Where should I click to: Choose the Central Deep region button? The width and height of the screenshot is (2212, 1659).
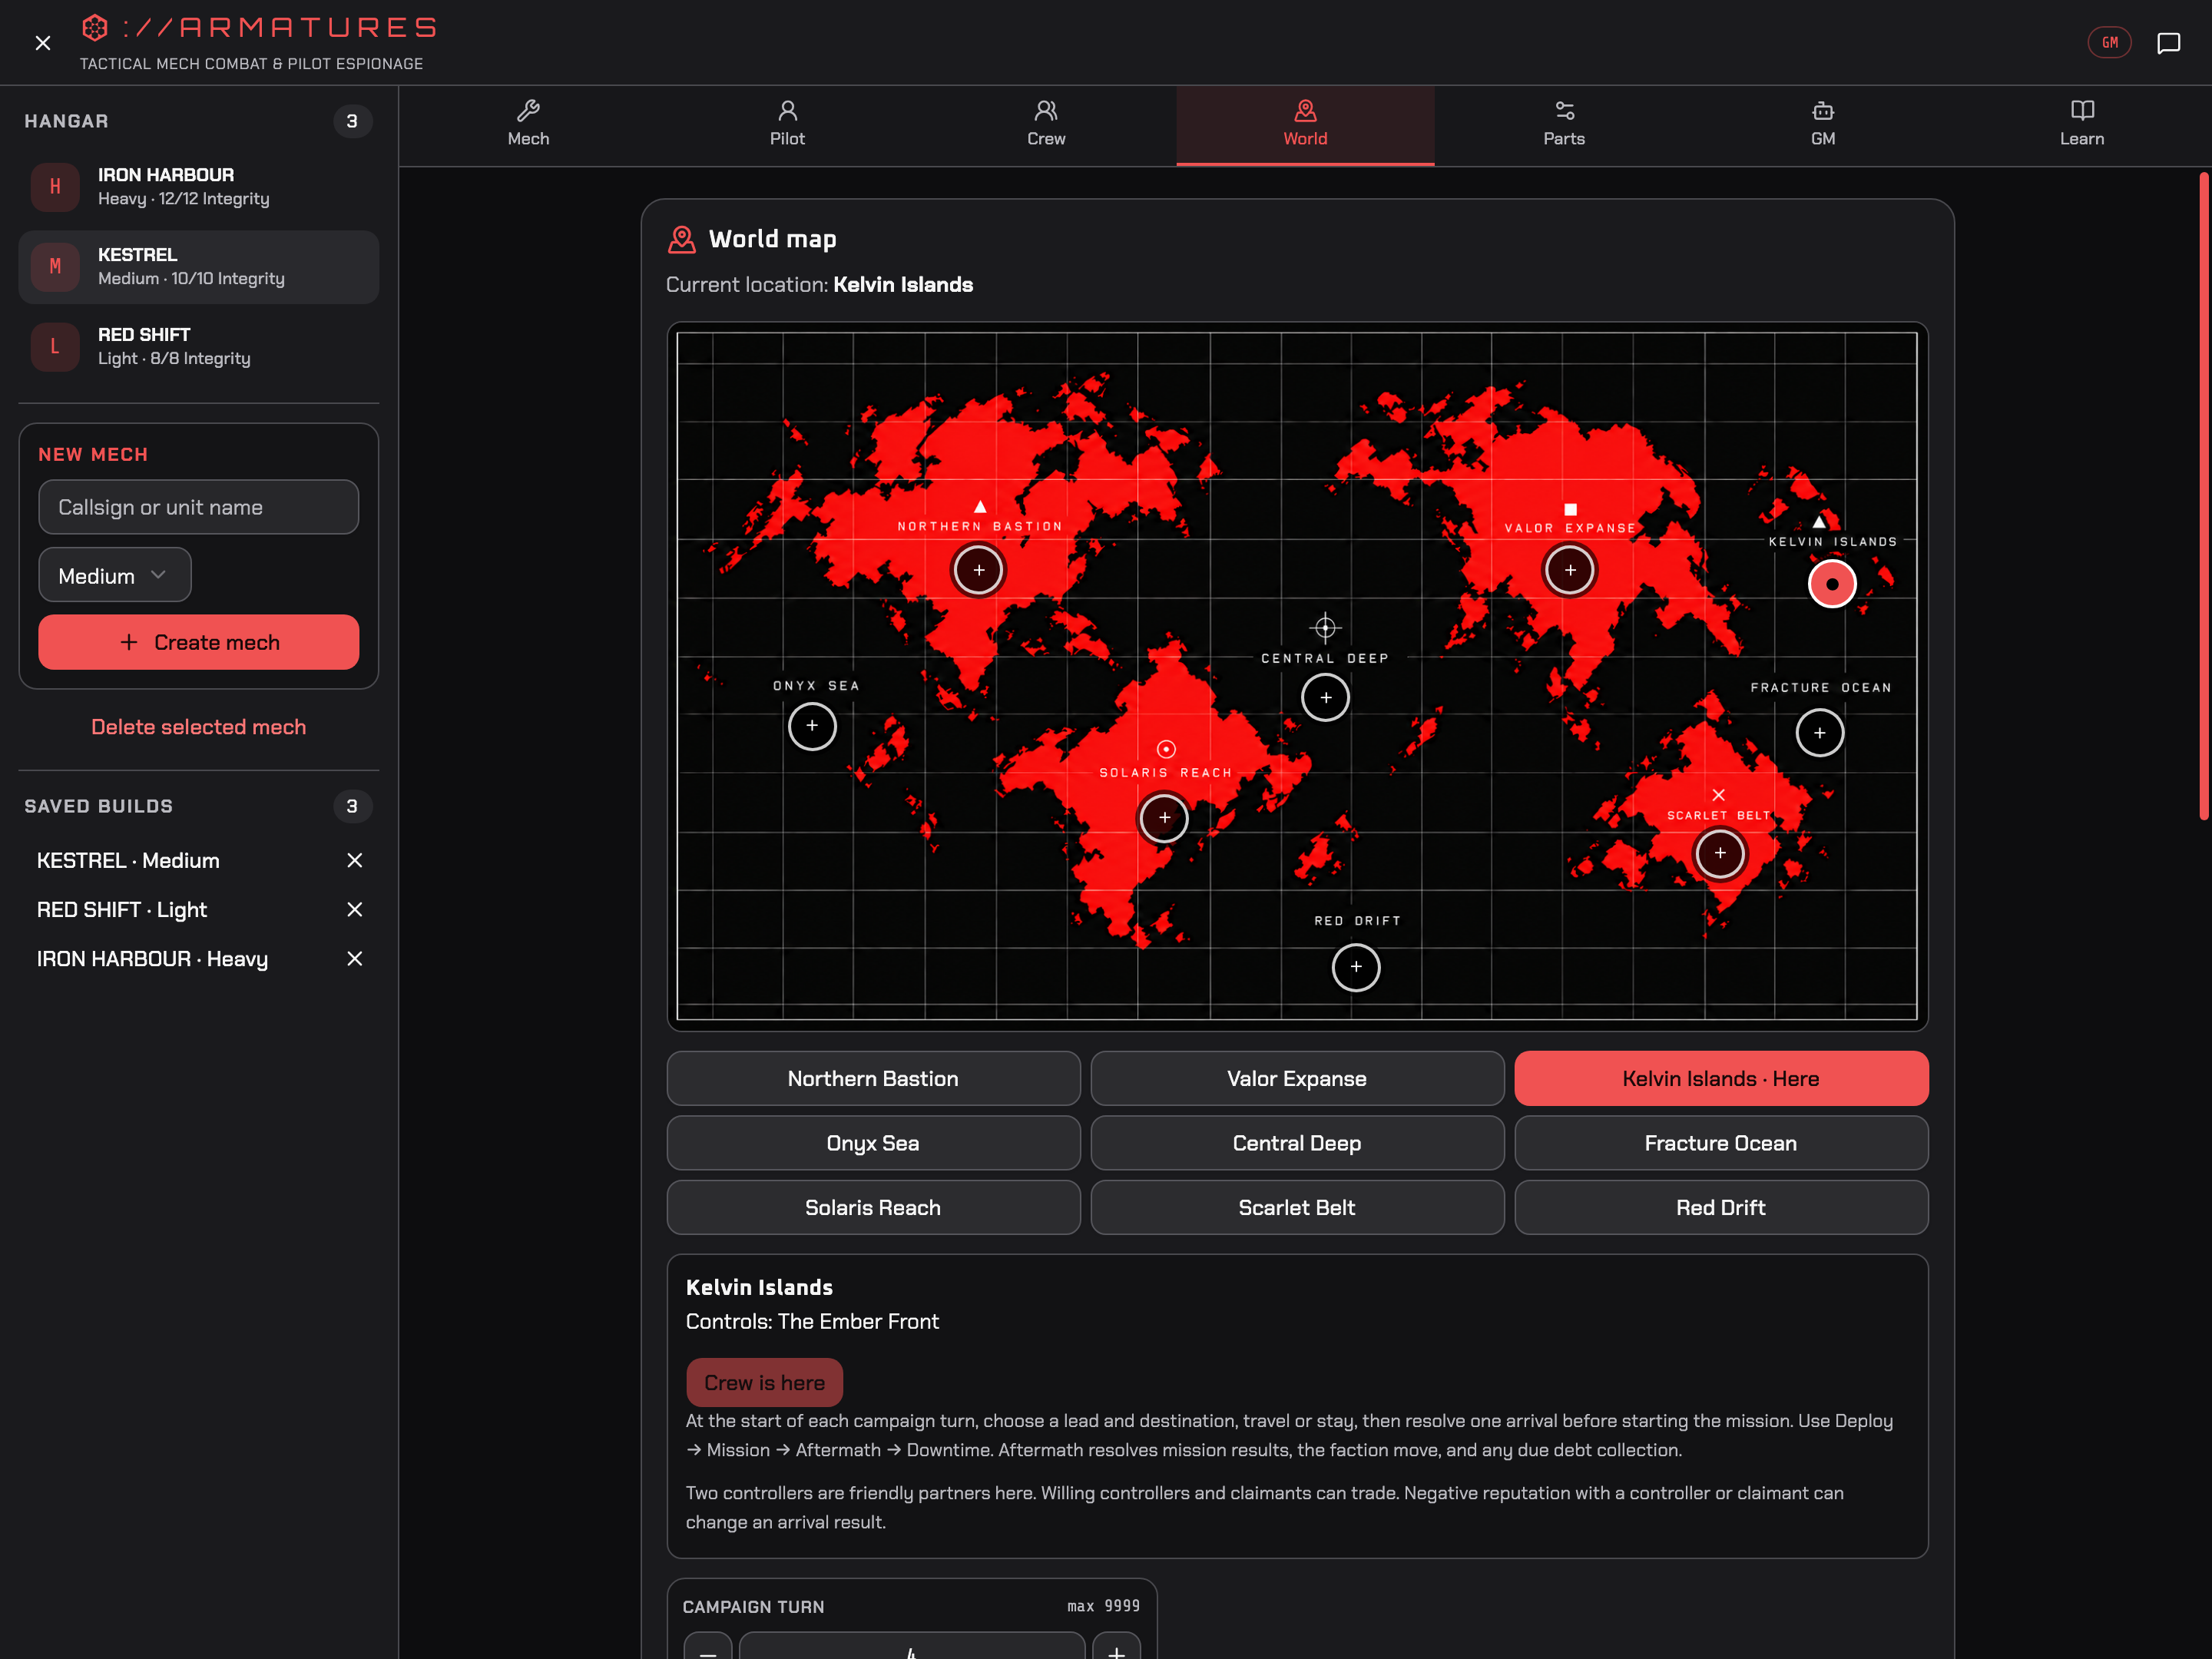pyautogui.click(x=1297, y=1143)
